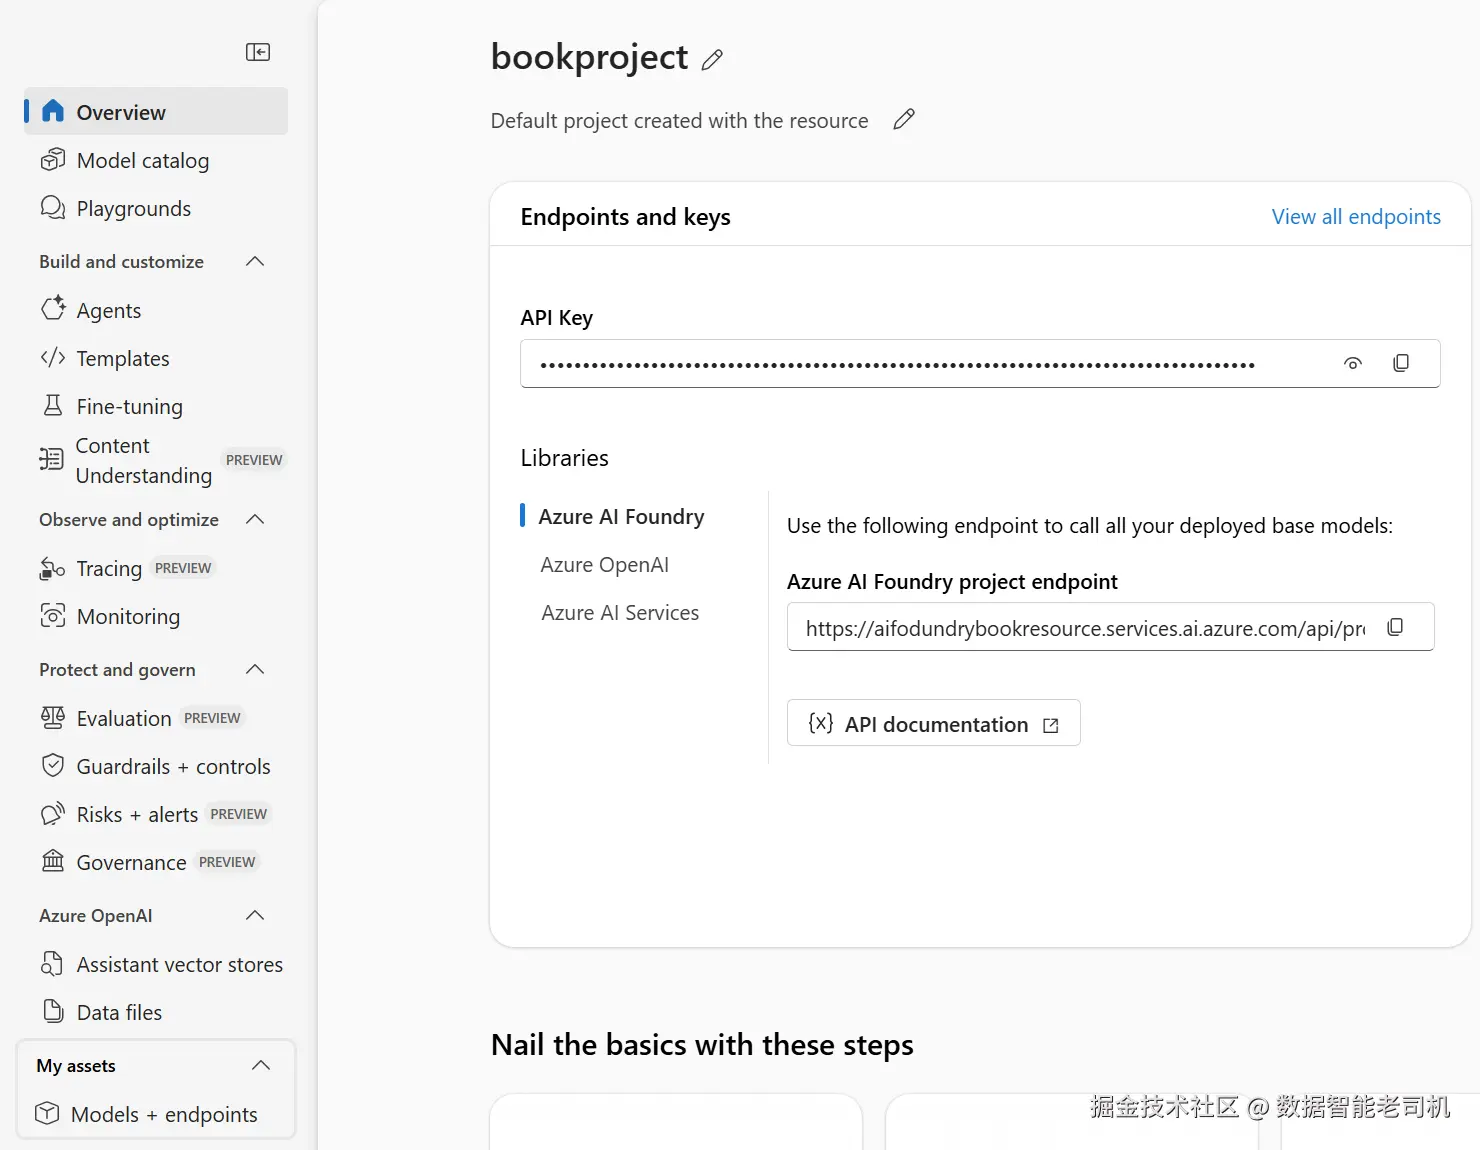Click the bookproject title text
The width and height of the screenshot is (1480, 1150).
pyautogui.click(x=589, y=58)
